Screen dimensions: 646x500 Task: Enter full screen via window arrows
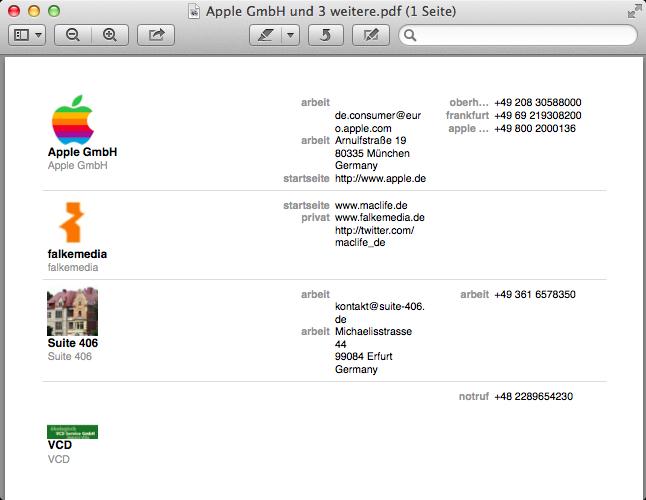point(634,11)
